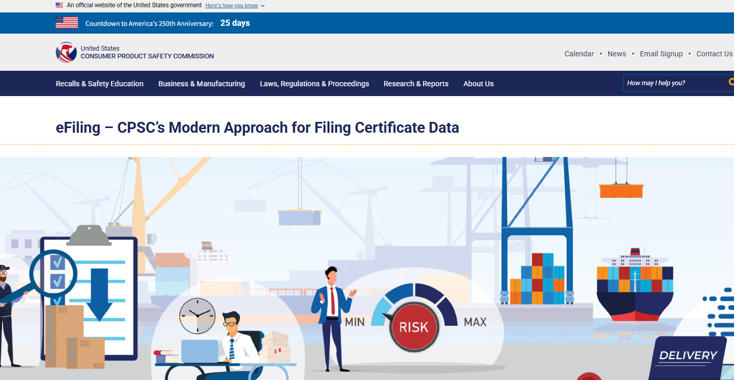Click the '25 days' countdown text
Image resolution: width=735 pixels, height=380 pixels.
coord(235,23)
